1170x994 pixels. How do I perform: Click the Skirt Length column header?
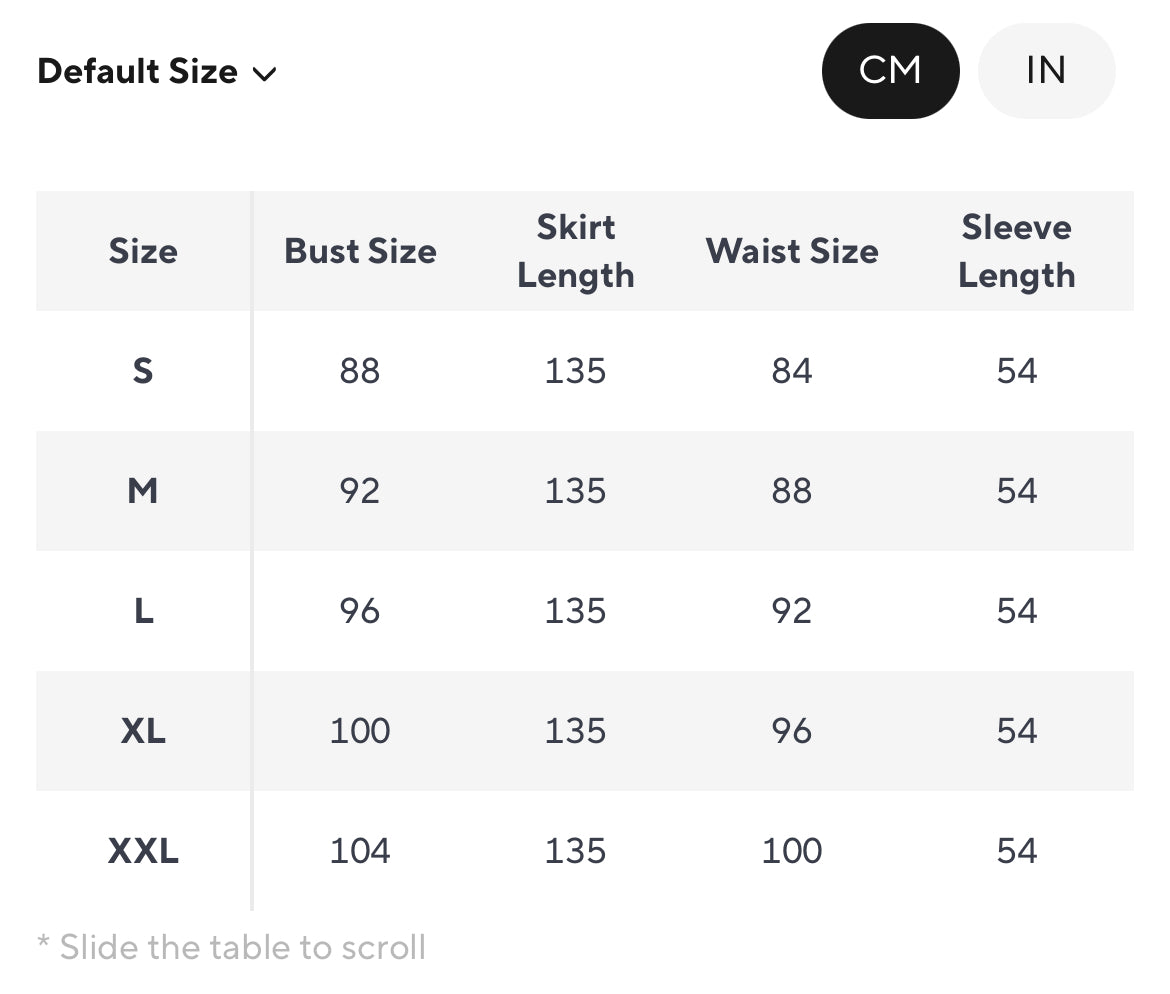click(576, 251)
